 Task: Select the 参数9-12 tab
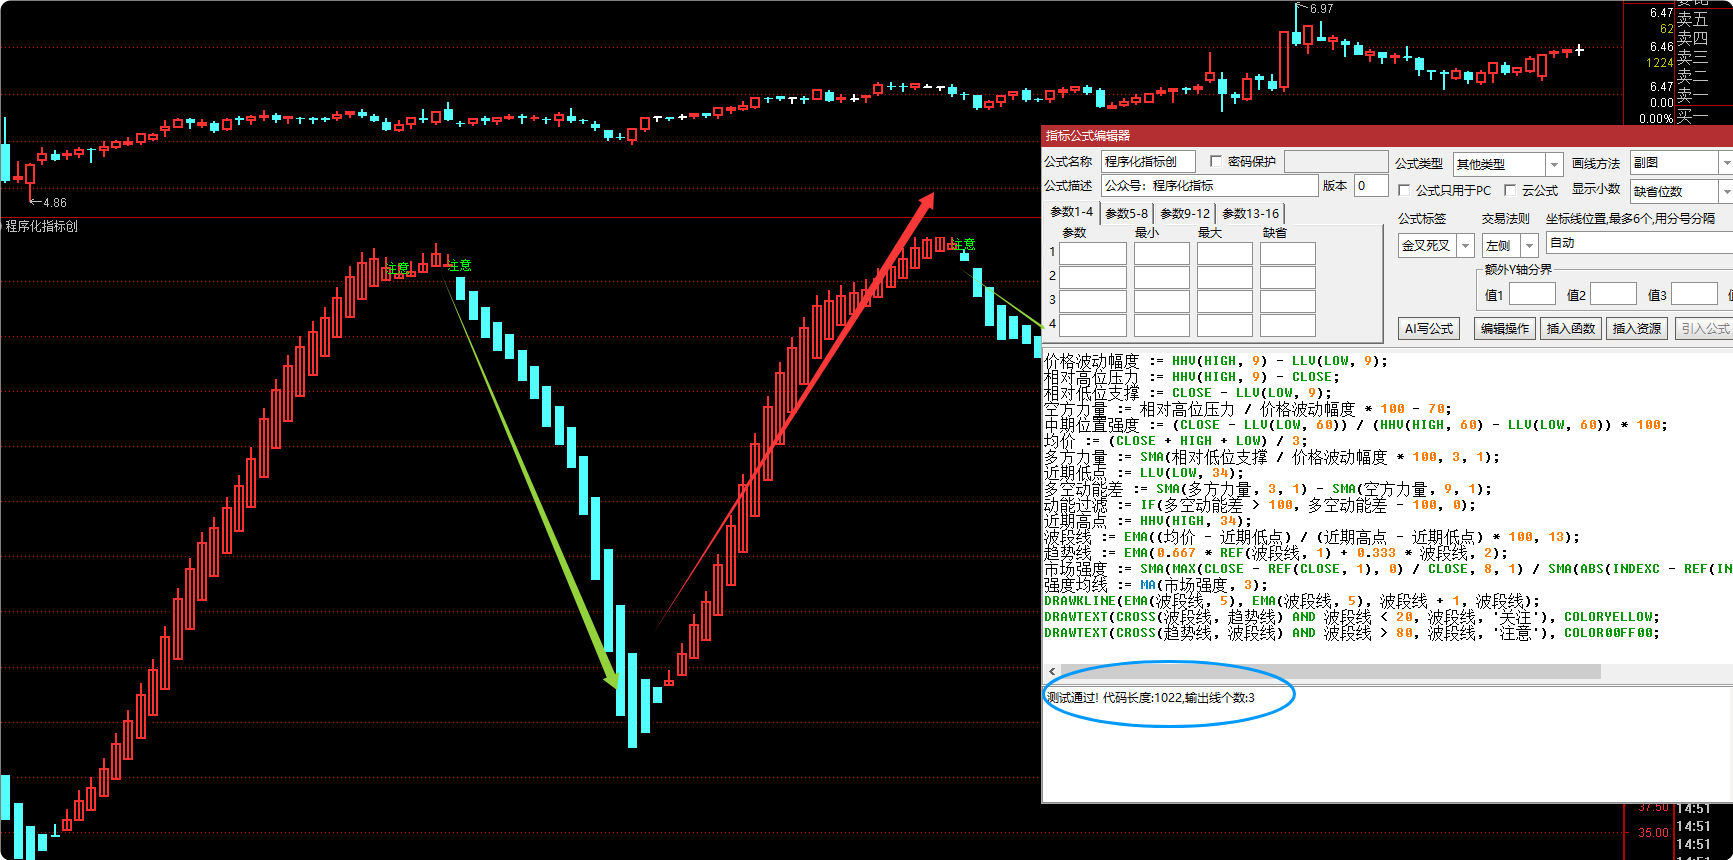coord(1184,213)
